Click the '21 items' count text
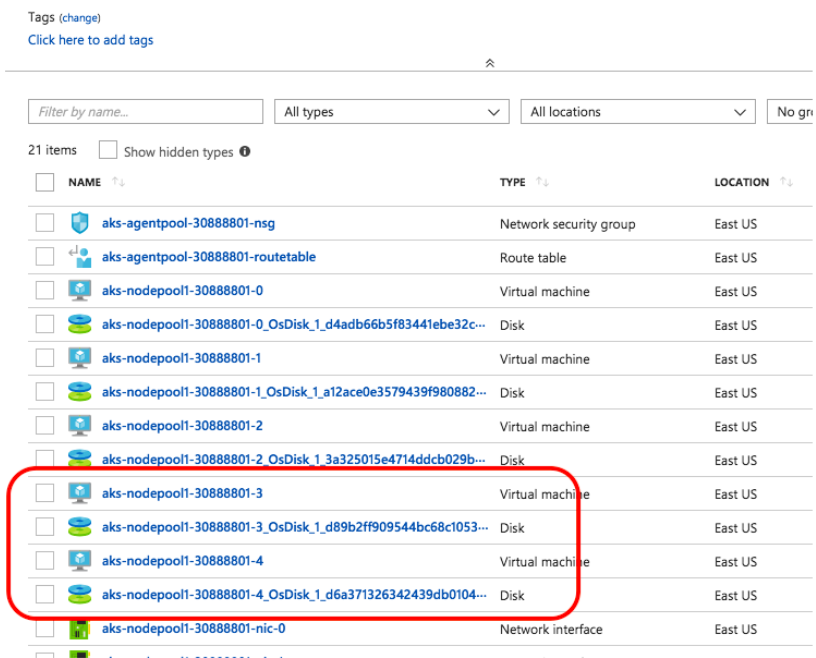Viewport: 816px width, 658px height. [x=52, y=150]
